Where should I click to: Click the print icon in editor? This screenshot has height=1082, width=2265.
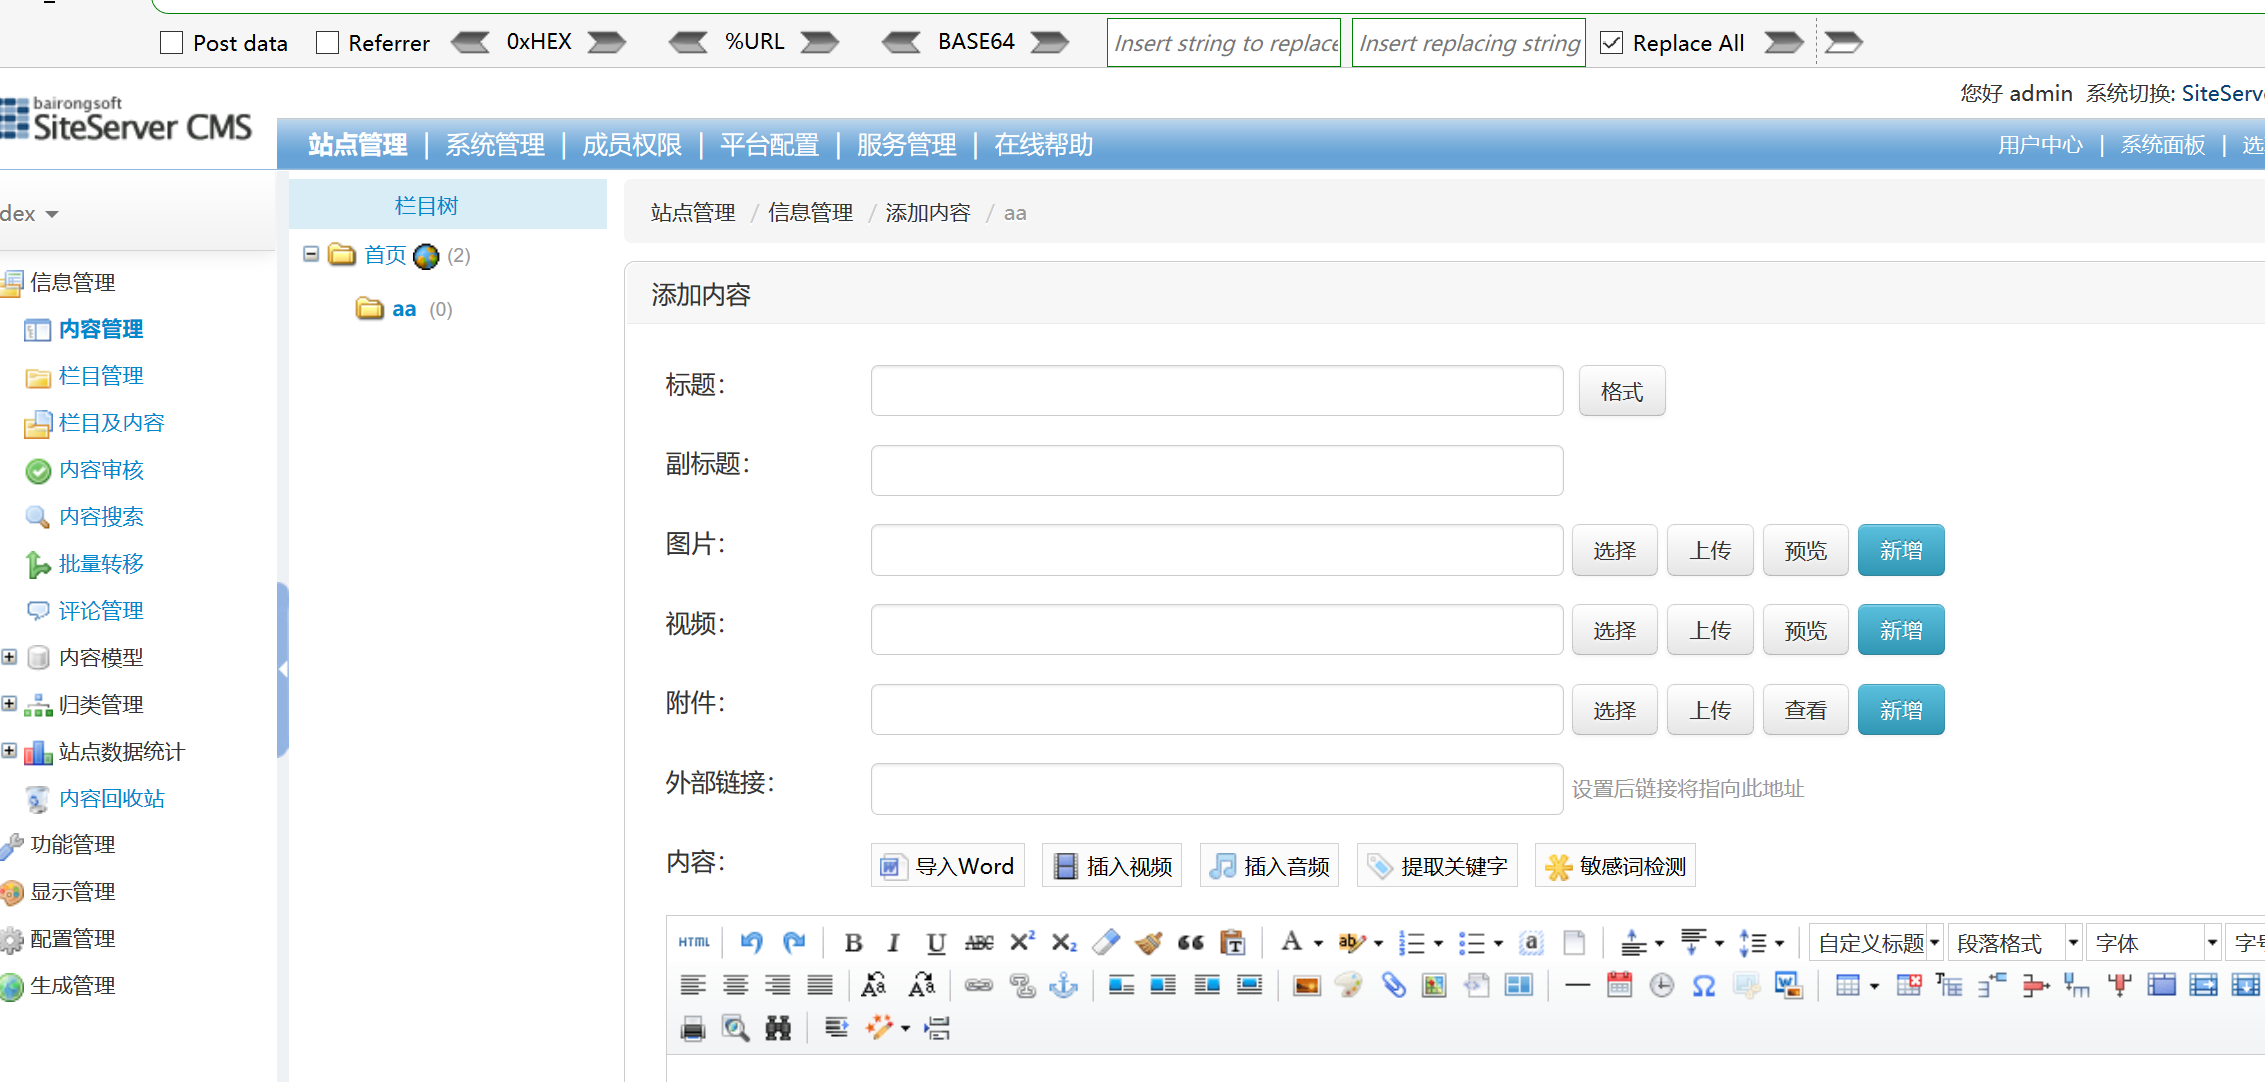(x=693, y=1028)
